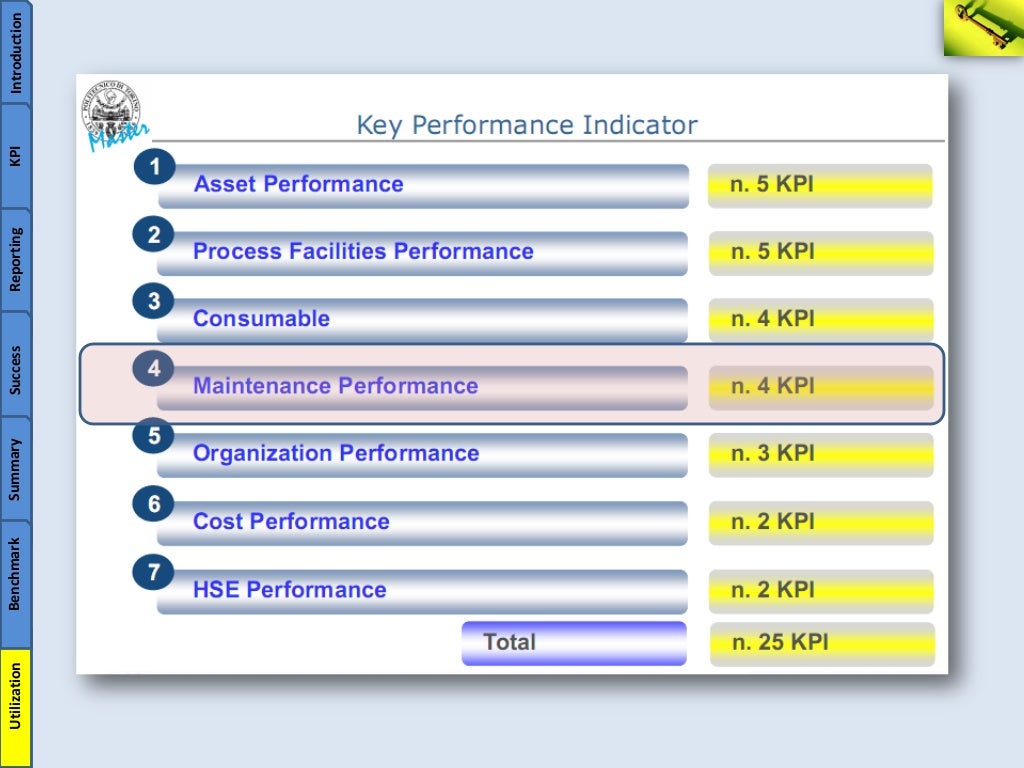Click the number 6 circle badge

tap(153, 504)
